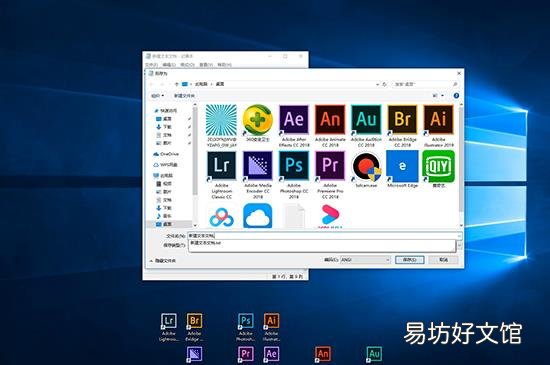Select the Microsoft Edge shortcut in the file list
550x365 pixels.
tap(402, 169)
